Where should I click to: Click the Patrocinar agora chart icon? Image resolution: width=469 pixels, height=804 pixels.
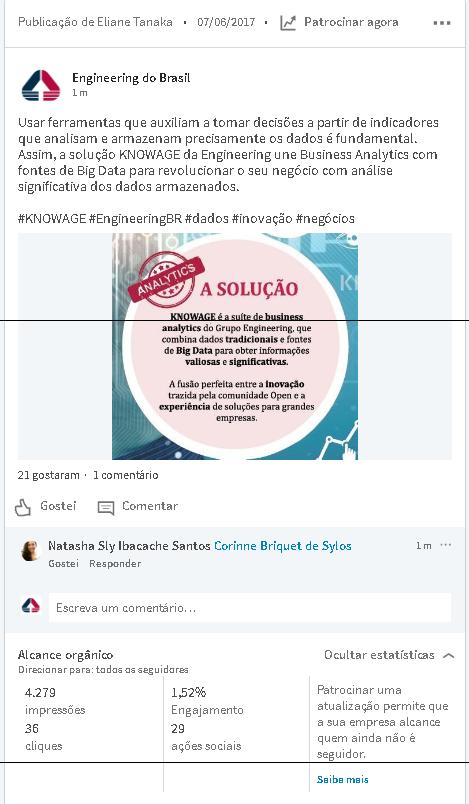[x=288, y=23]
